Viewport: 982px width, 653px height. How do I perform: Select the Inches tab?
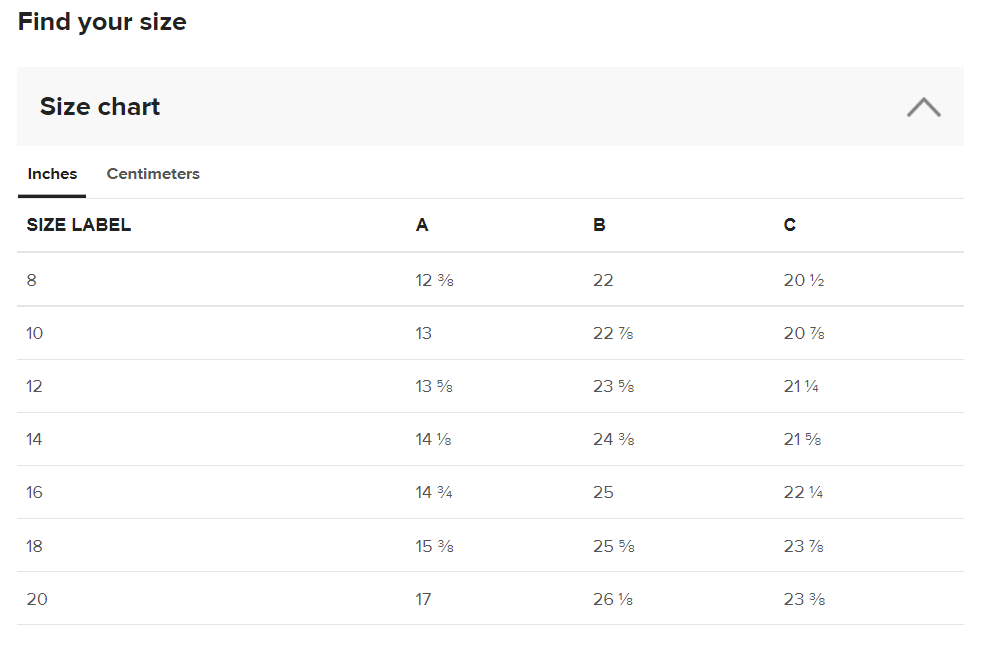tap(52, 174)
